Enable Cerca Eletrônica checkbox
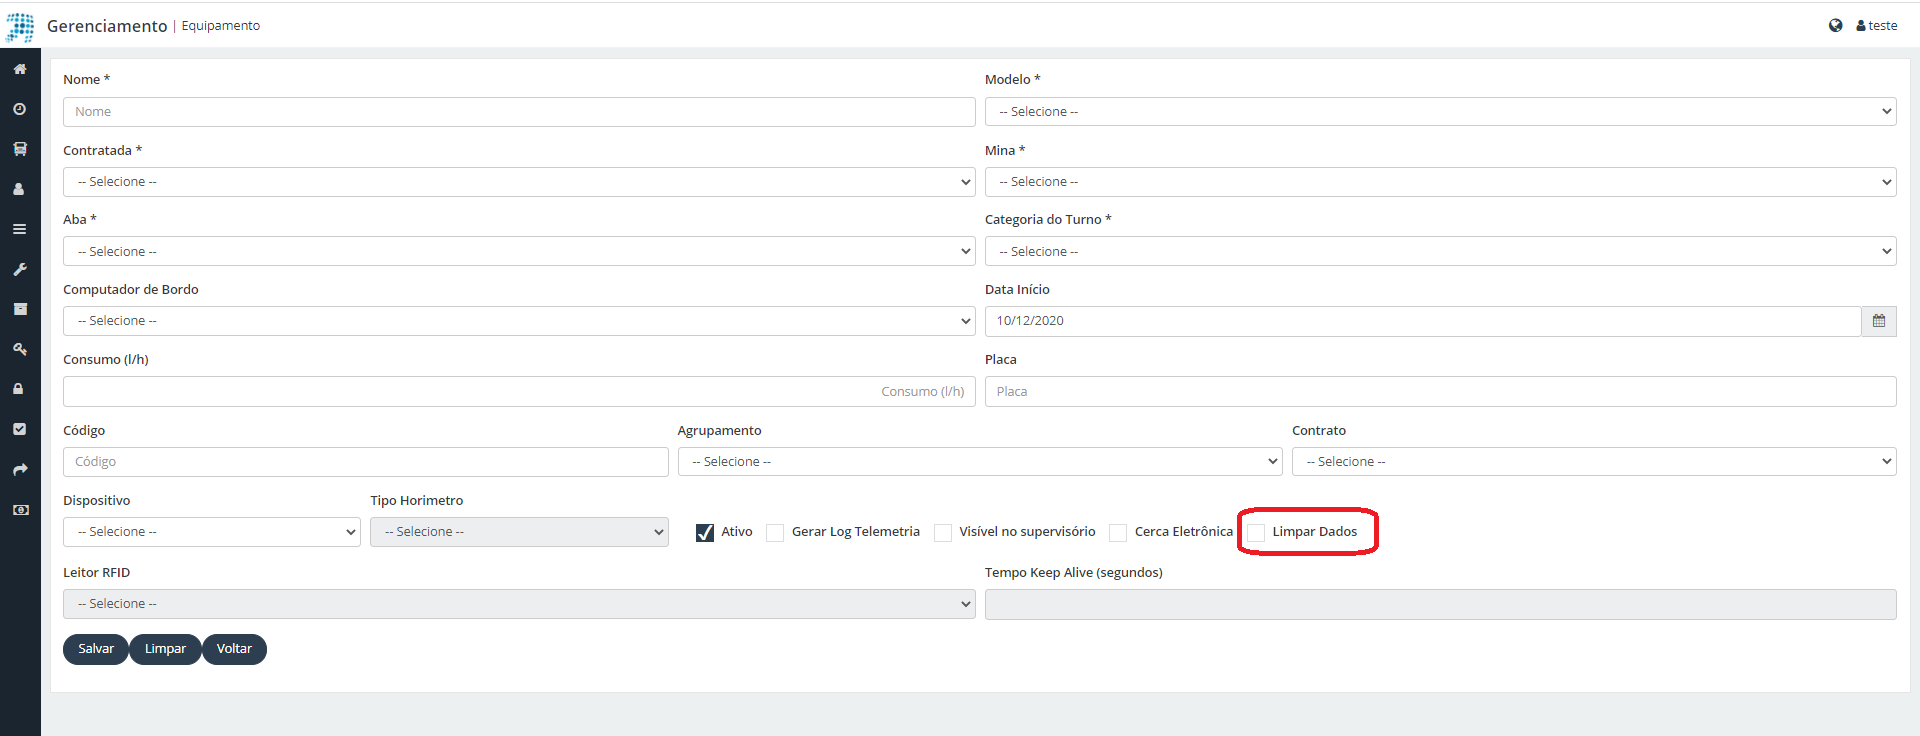The width and height of the screenshot is (1920, 736). [x=1118, y=533]
